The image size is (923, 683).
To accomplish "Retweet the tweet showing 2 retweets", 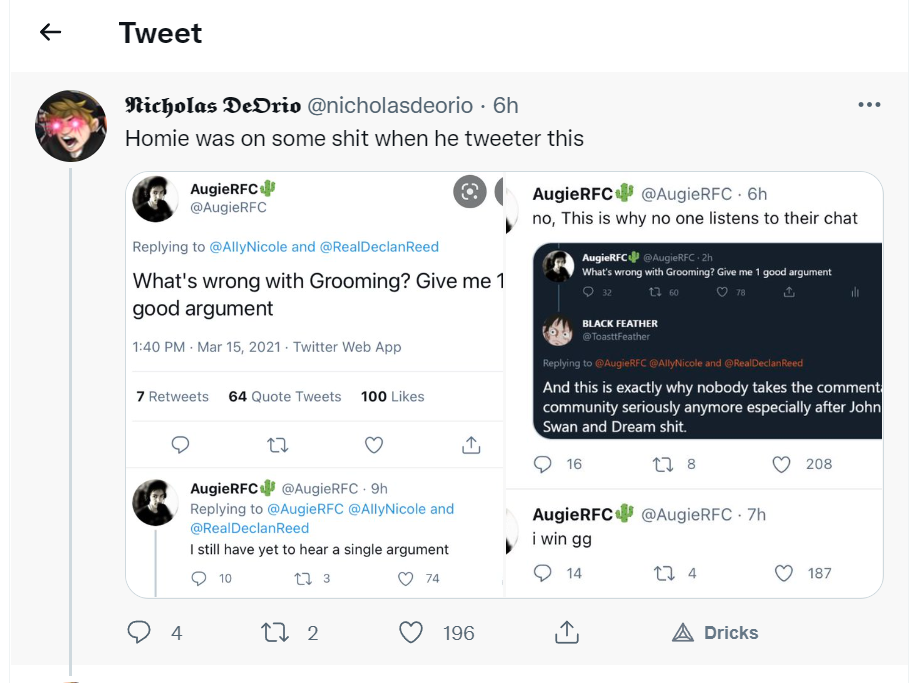I will click(x=275, y=632).
